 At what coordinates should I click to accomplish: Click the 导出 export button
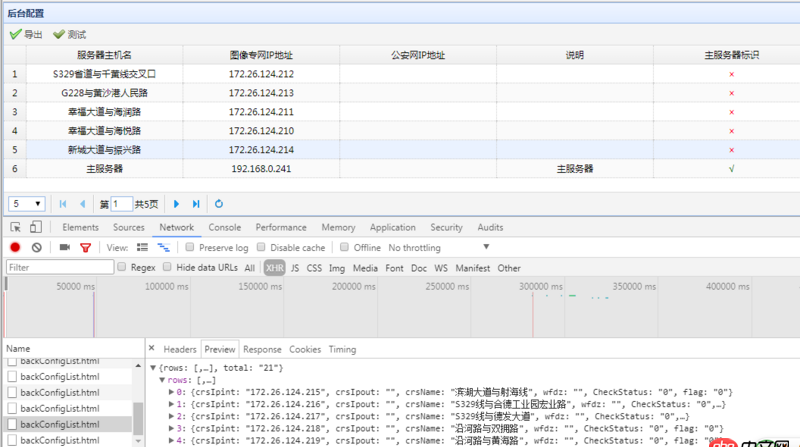[x=26, y=34]
